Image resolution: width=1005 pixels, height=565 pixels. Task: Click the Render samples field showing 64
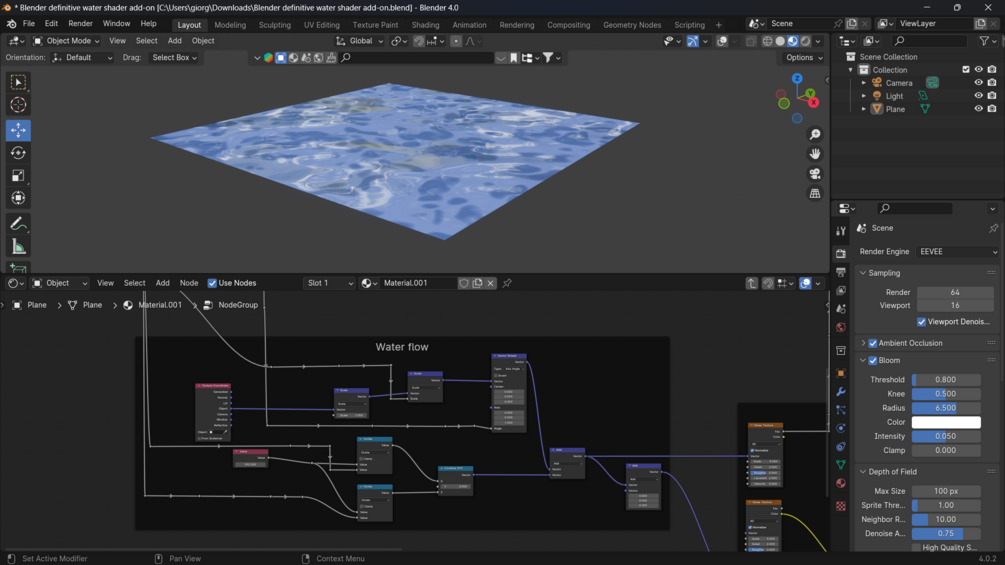(x=954, y=292)
